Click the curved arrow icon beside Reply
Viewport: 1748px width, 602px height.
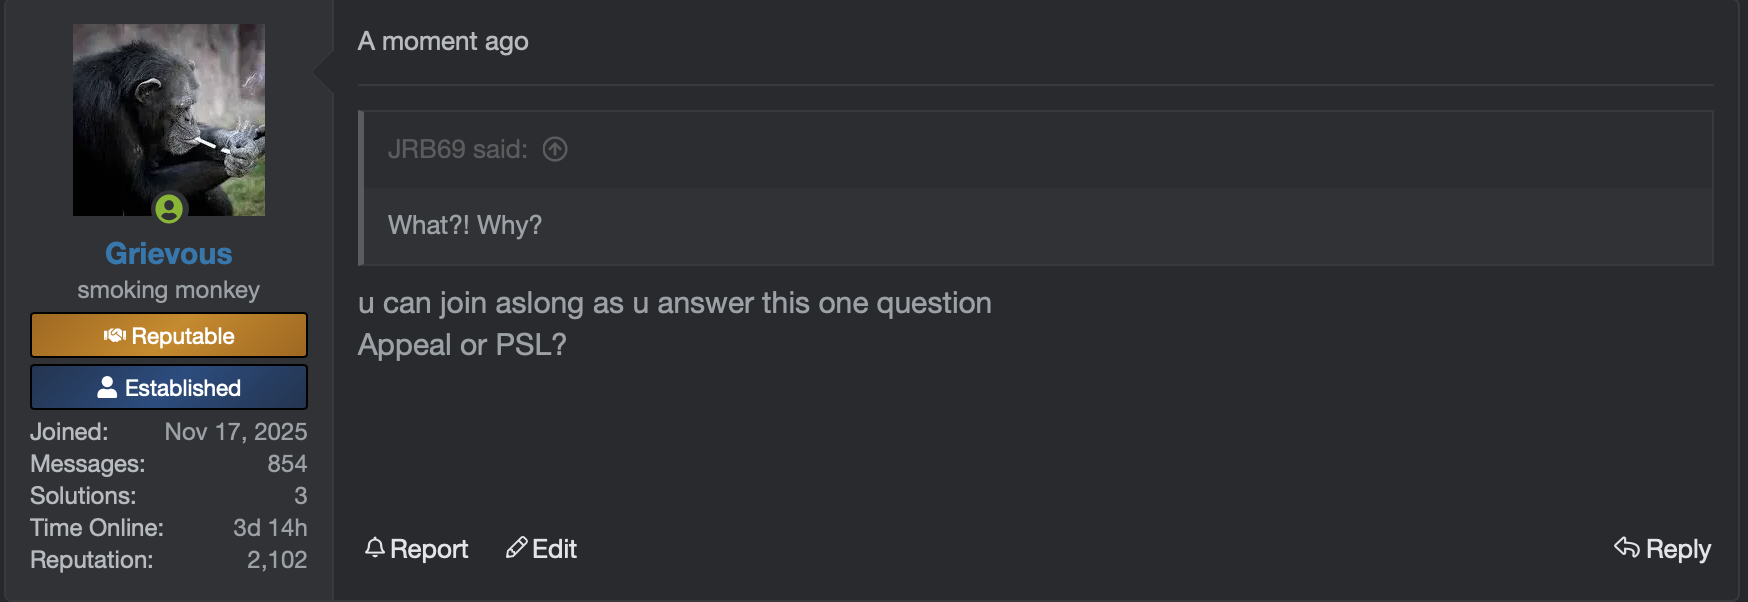(1627, 547)
